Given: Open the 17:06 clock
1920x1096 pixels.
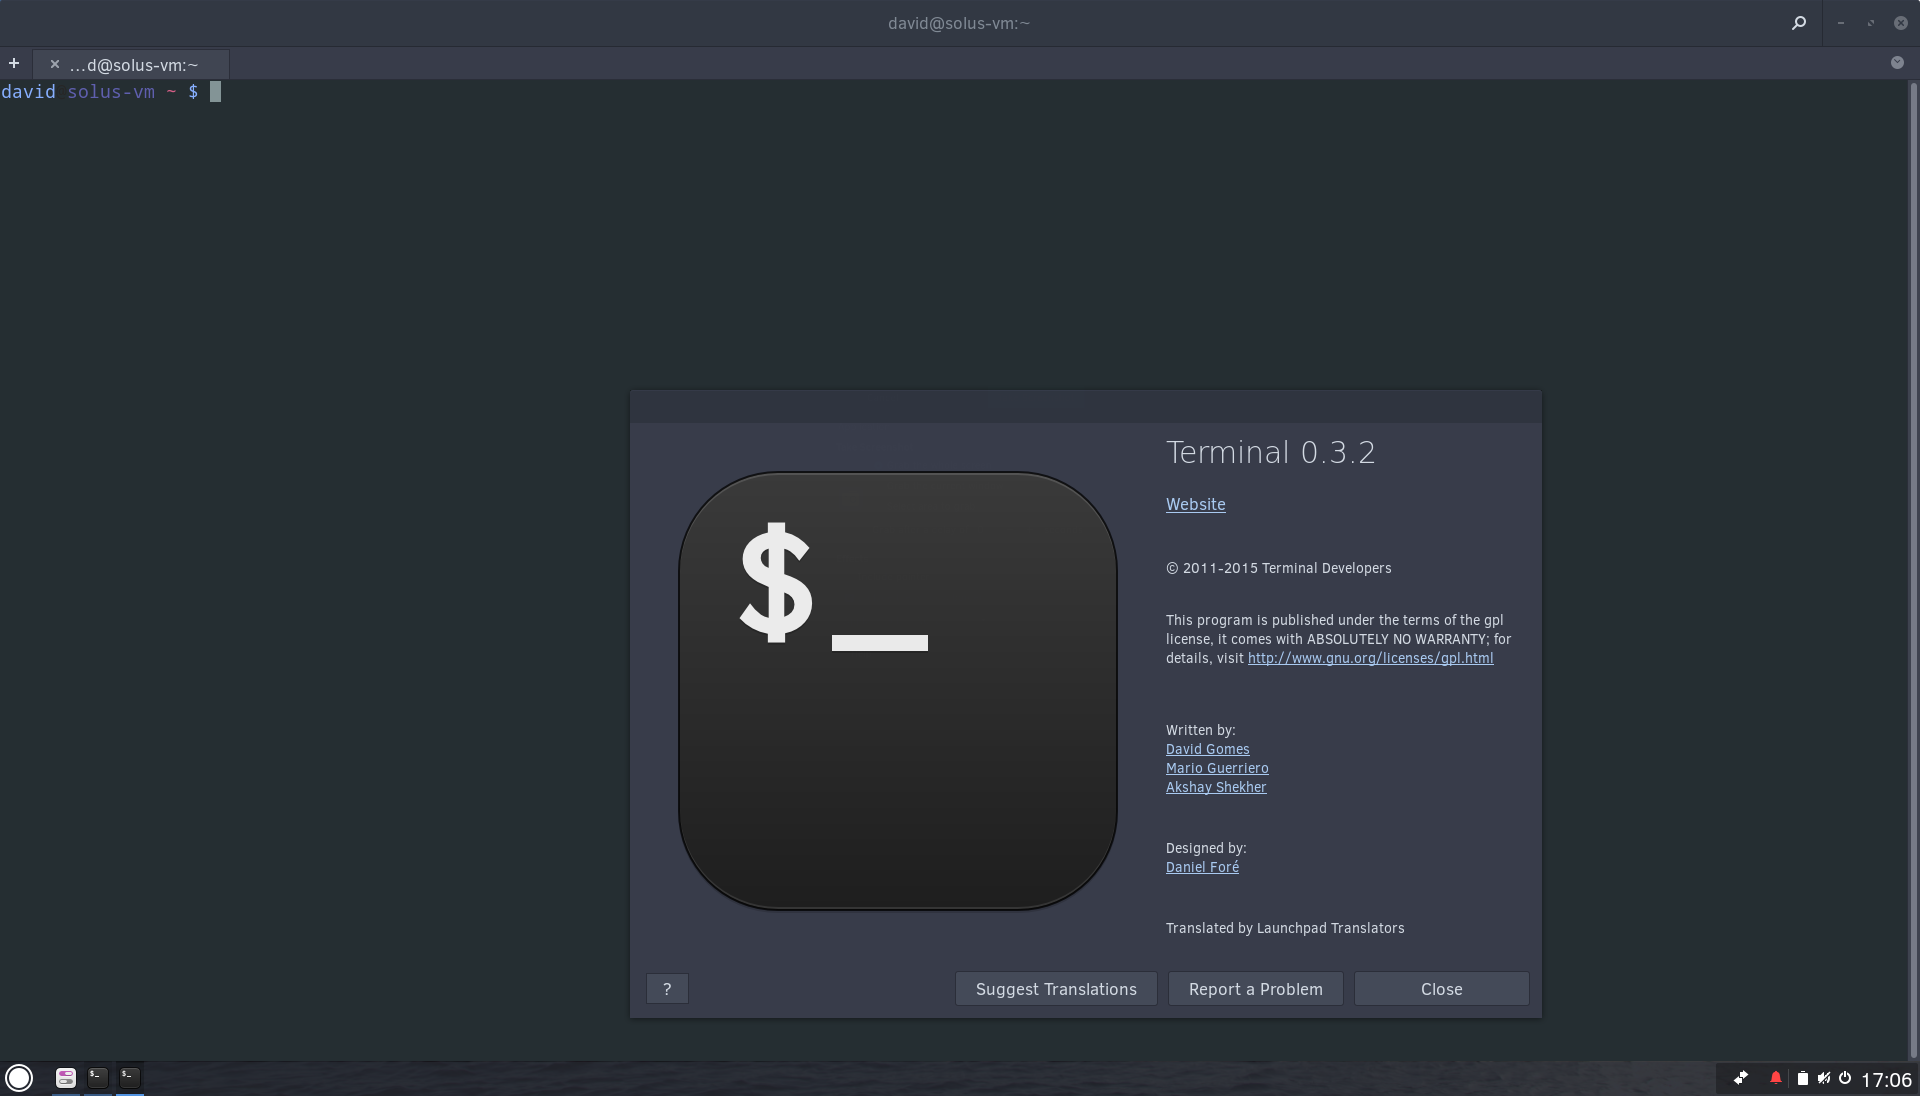Looking at the screenshot, I should (1886, 1079).
